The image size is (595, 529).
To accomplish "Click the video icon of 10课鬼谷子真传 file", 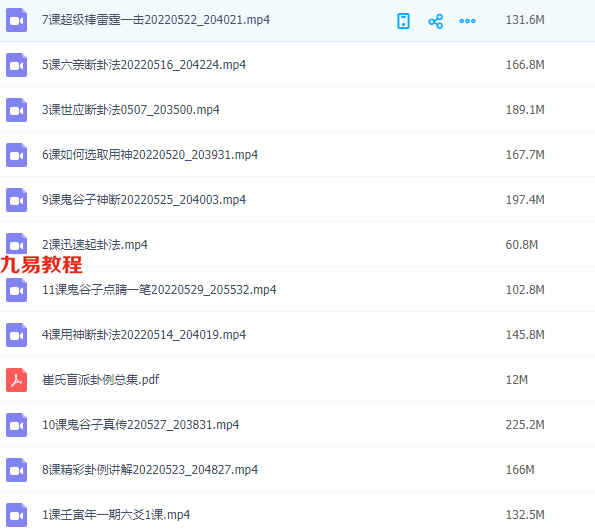I will (16, 425).
